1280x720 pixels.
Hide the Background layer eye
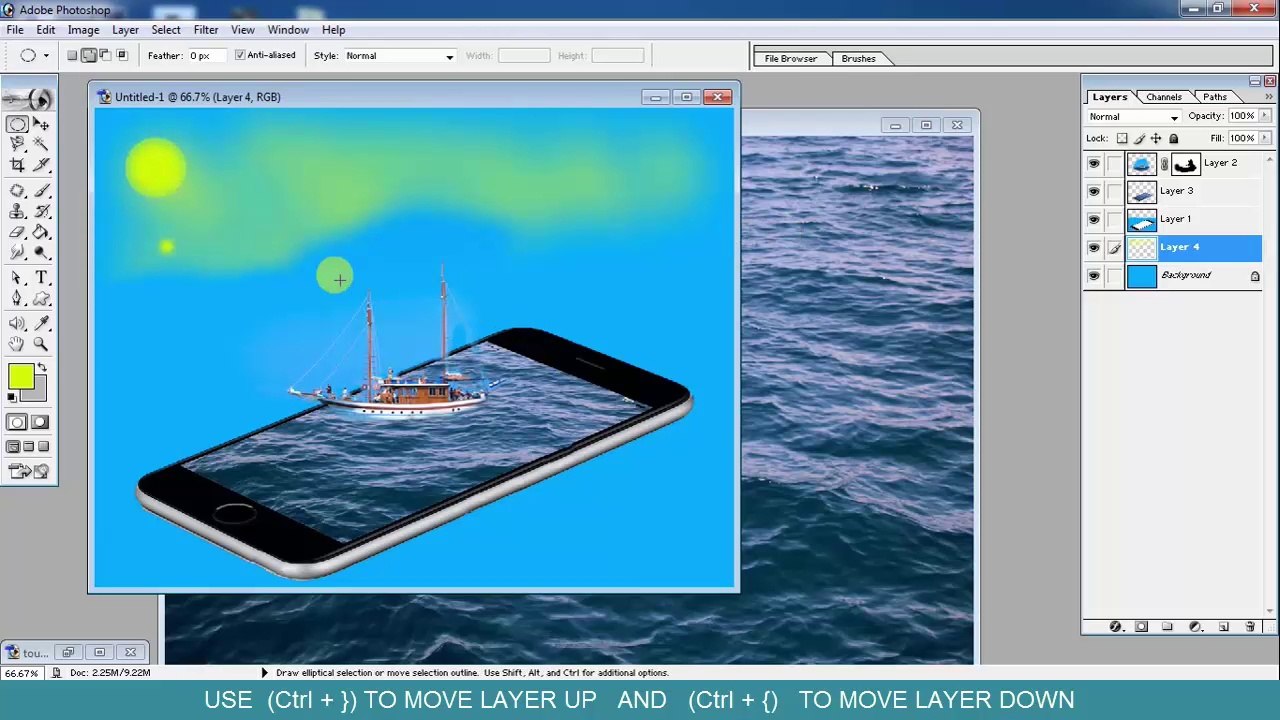1093,276
